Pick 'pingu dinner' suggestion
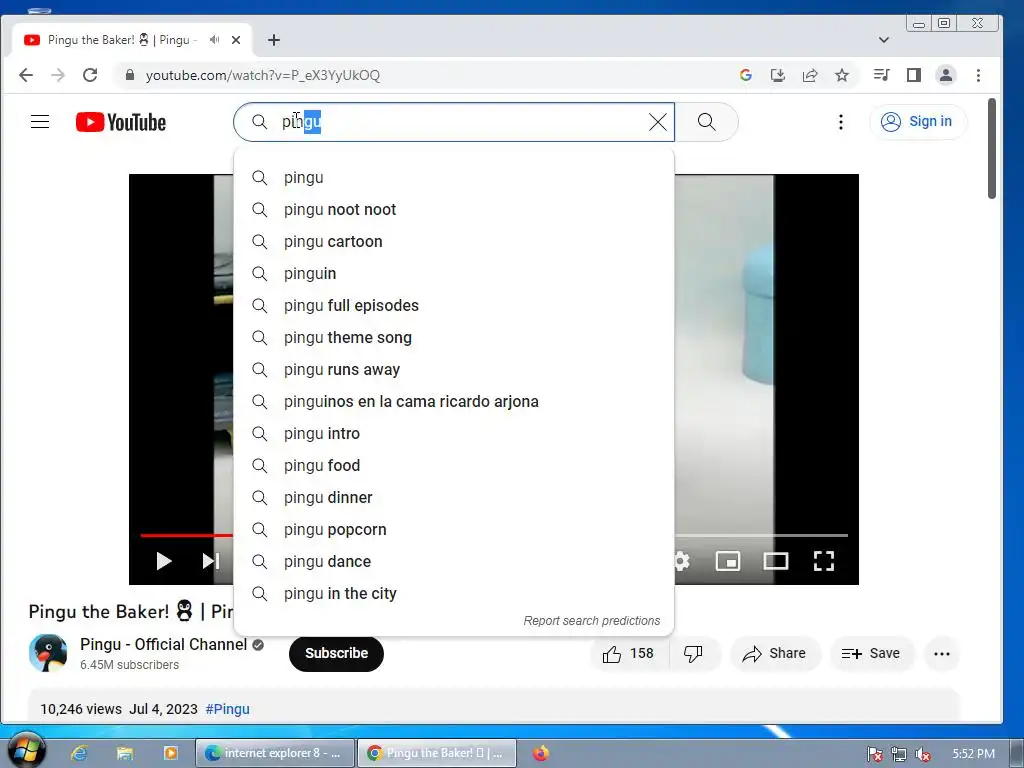The width and height of the screenshot is (1024, 768). [x=453, y=498]
